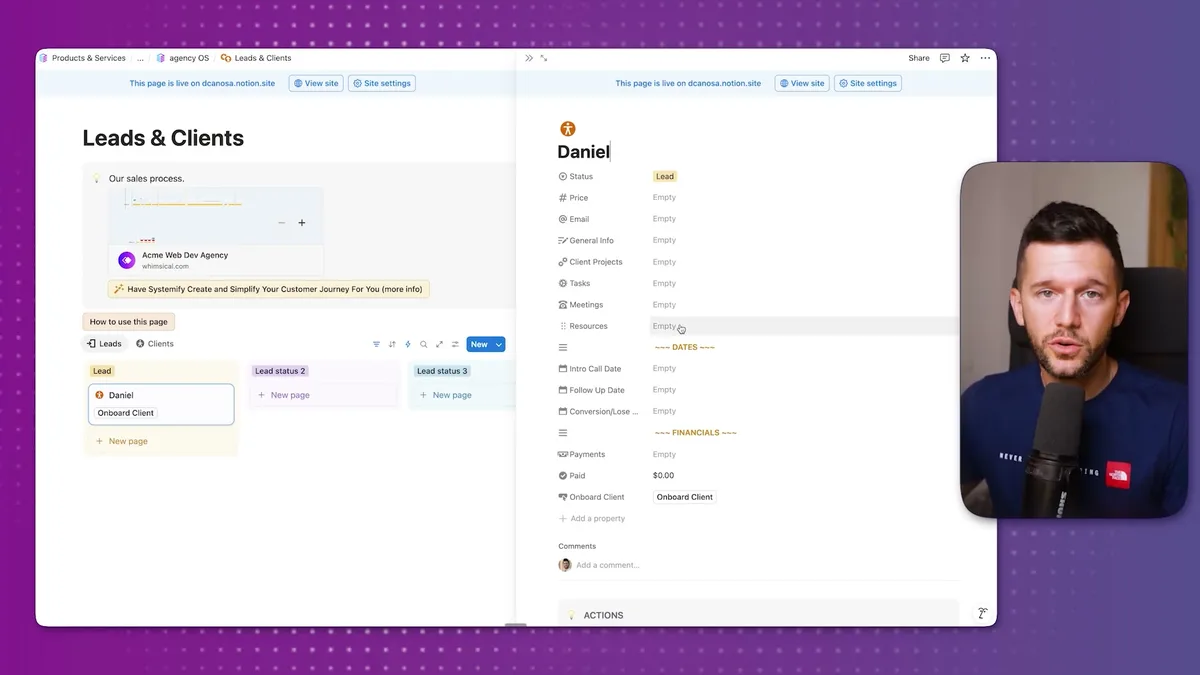1200x675 pixels.
Task: Open the search icon in the Leads database toolbar
Action: (423, 344)
